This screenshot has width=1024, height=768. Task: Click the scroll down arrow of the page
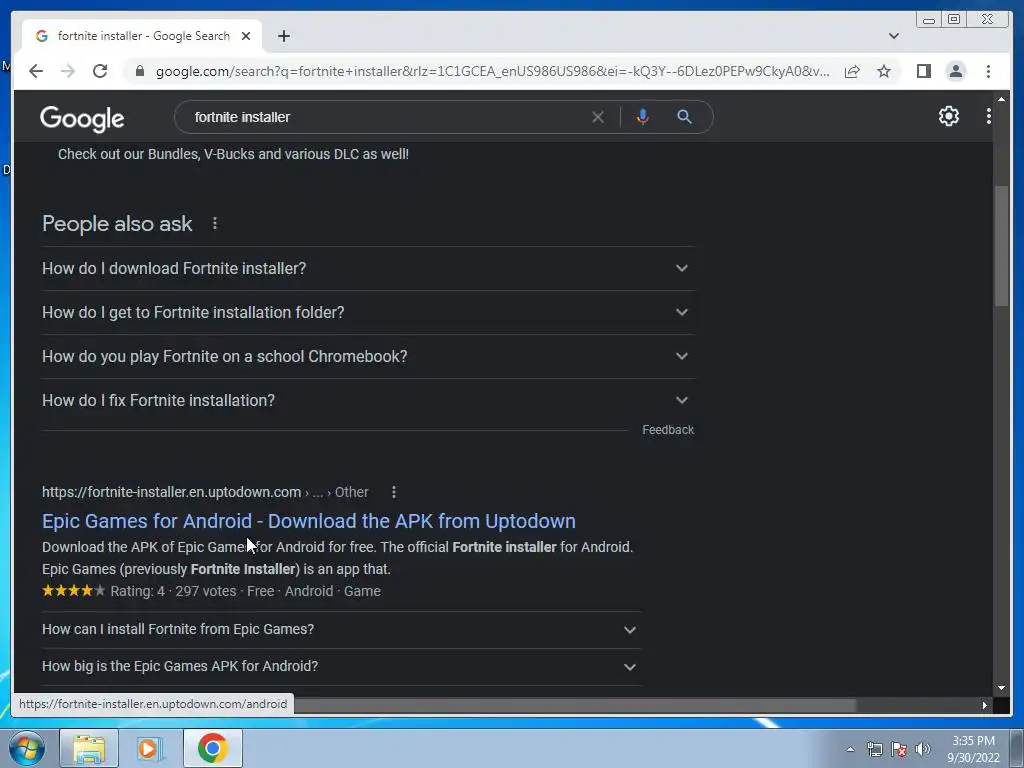coord(1001,688)
